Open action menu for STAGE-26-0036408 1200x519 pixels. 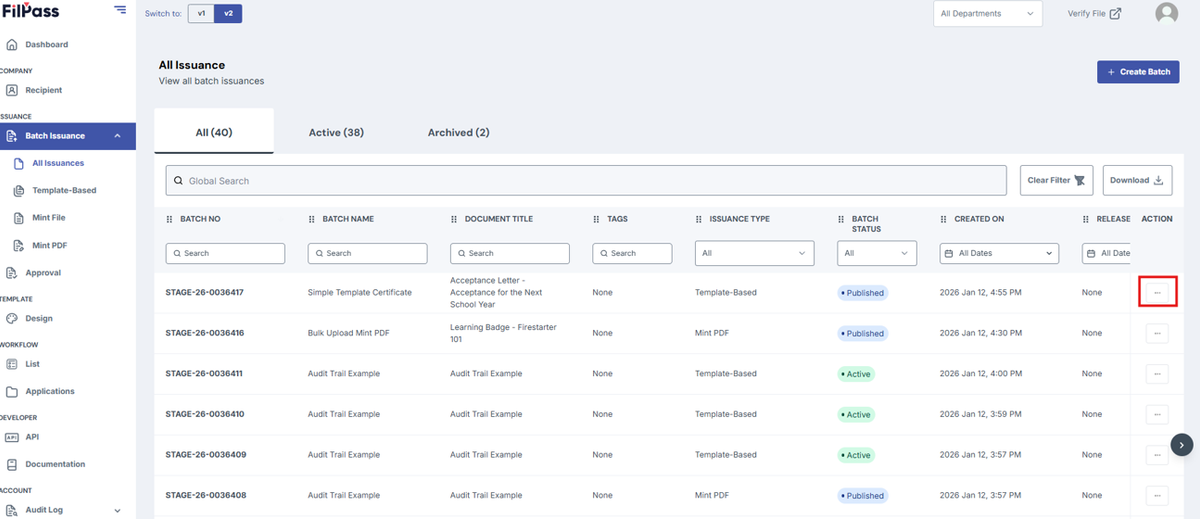[1157, 495]
